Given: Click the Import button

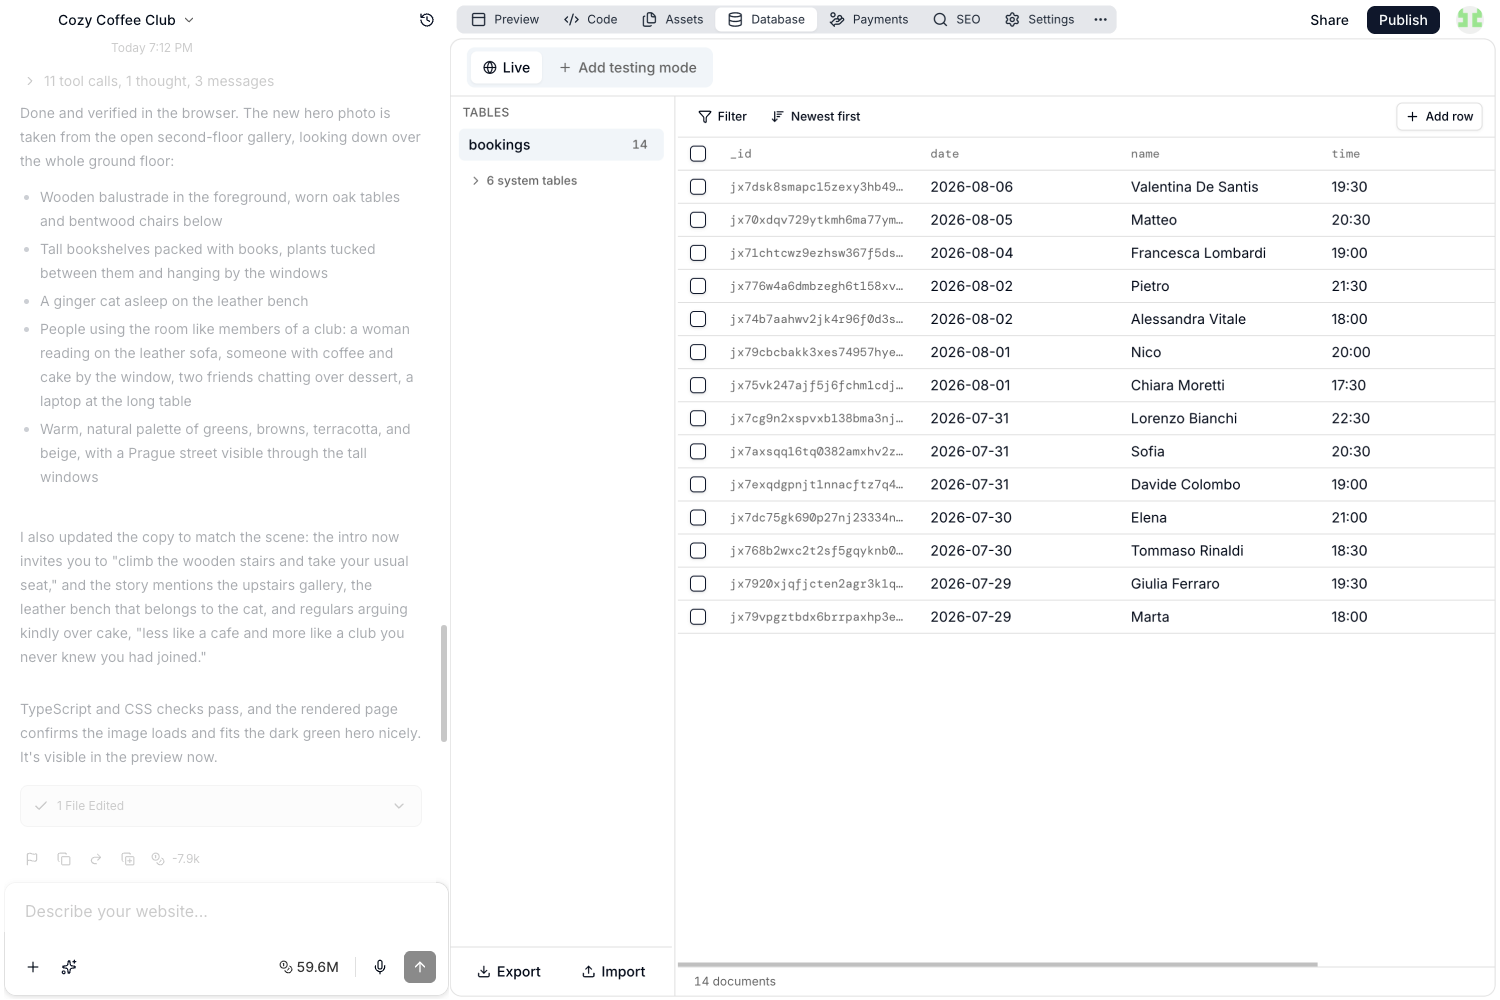Looking at the screenshot, I should (x=614, y=971).
